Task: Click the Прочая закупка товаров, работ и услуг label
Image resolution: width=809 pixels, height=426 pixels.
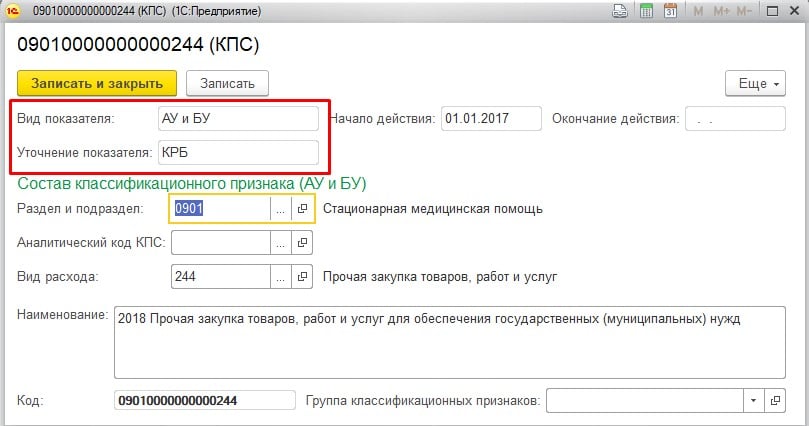Action: click(x=440, y=277)
